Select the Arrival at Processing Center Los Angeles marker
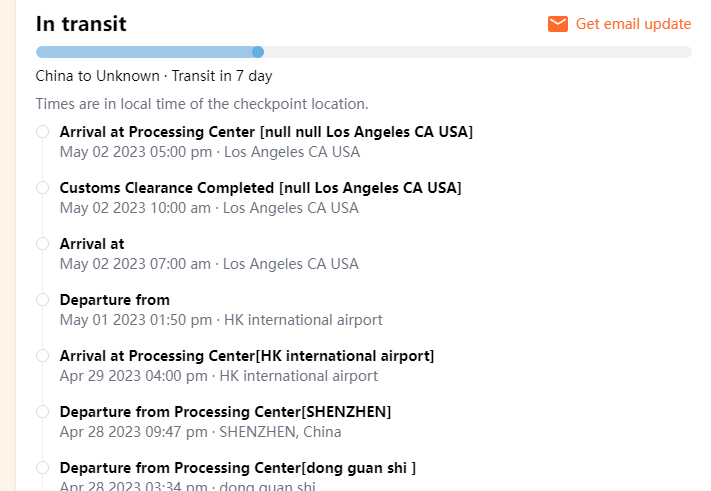 click(x=42, y=132)
